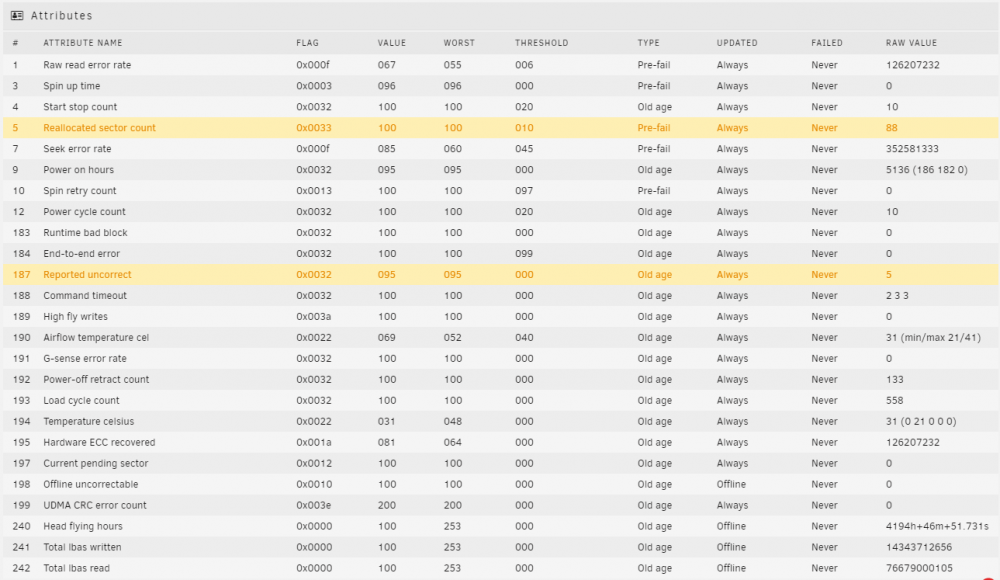Select the highlighted Reallocated sector count row
Screen dimensions: 1000x580
500,128
